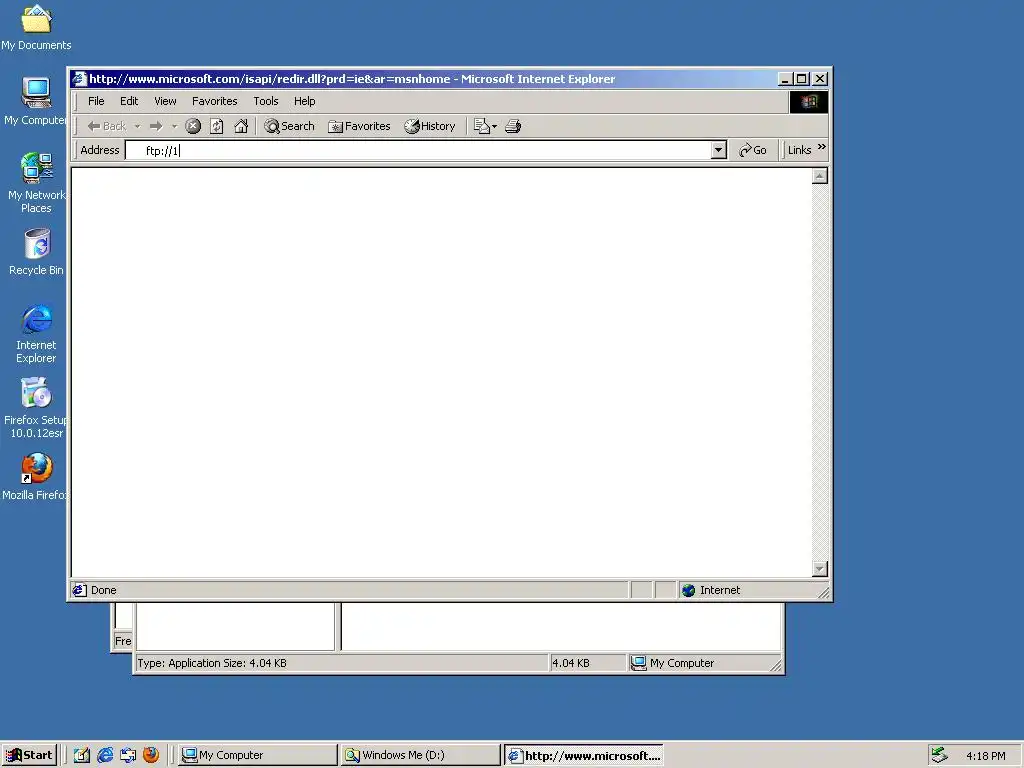Select the My Computer desktop icon
The image size is (1024, 768).
(x=36, y=102)
